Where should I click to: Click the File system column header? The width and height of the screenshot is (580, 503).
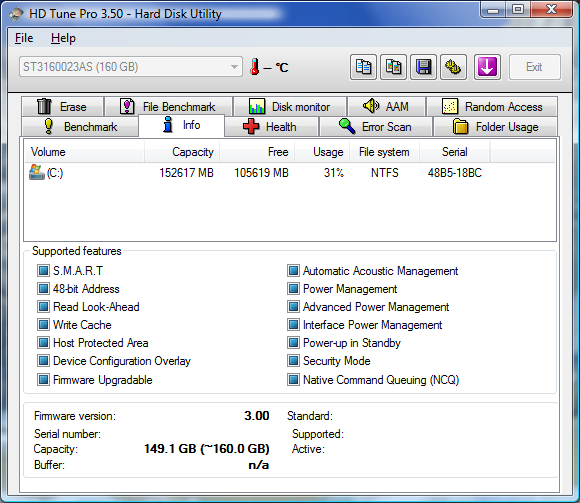point(384,152)
